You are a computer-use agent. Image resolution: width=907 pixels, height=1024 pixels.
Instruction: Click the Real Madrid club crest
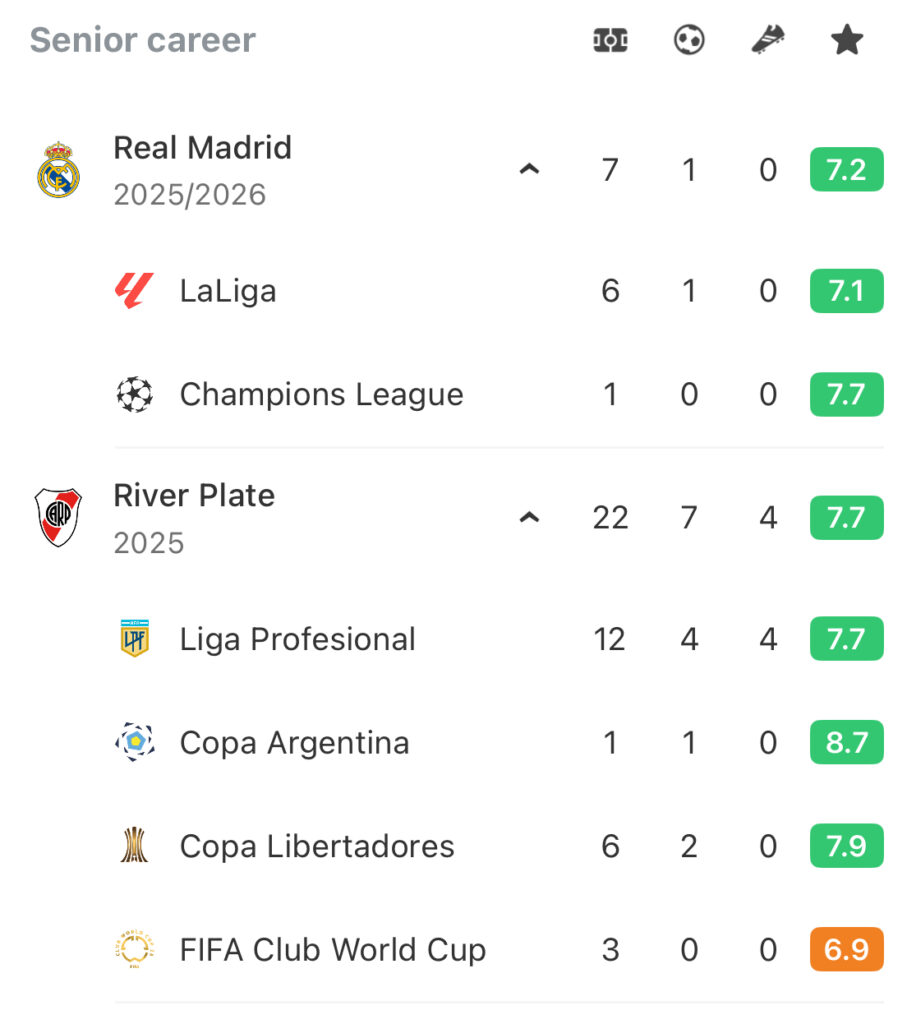(58, 170)
